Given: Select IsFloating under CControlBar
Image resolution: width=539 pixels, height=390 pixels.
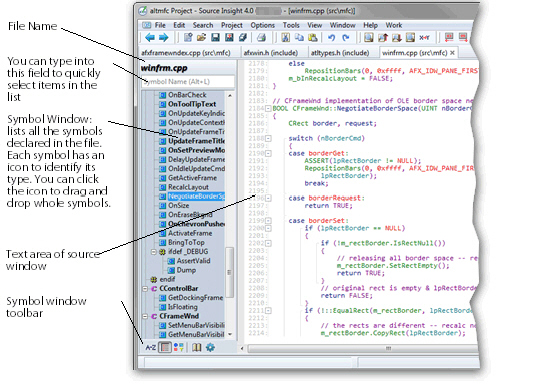Looking at the screenshot, I should click(x=183, y=307).
